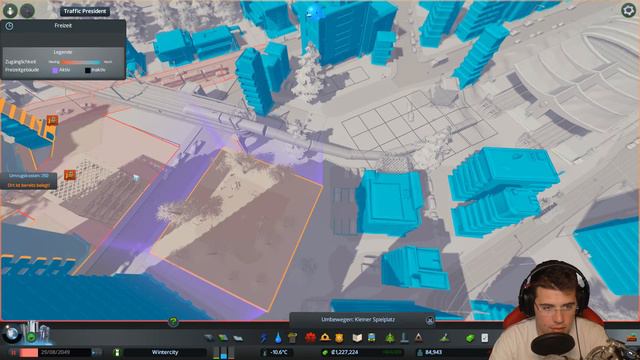Click the black Inaktiv legend swatch

(x=87, y=70)
